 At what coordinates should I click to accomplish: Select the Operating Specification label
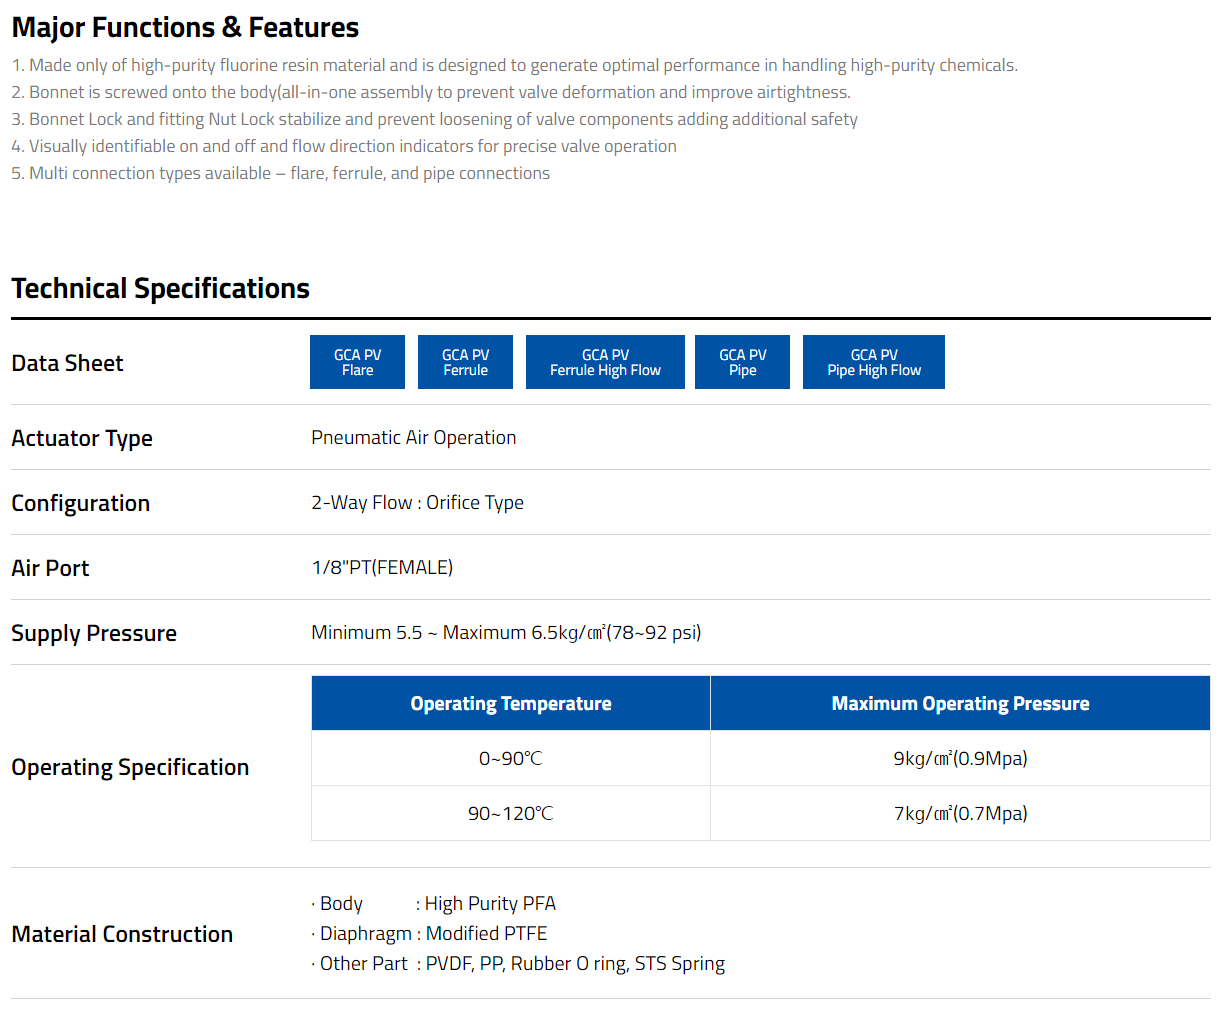tap(130, 767)
